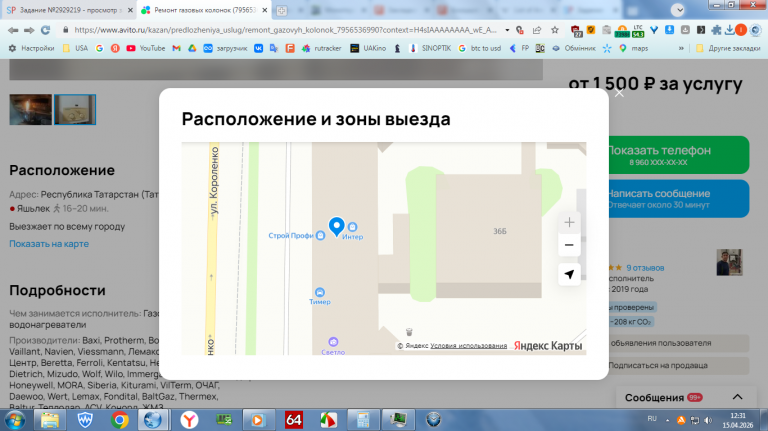Open the LTC extension icon
Screen dimensions: 768x431
tap(638, 30)
